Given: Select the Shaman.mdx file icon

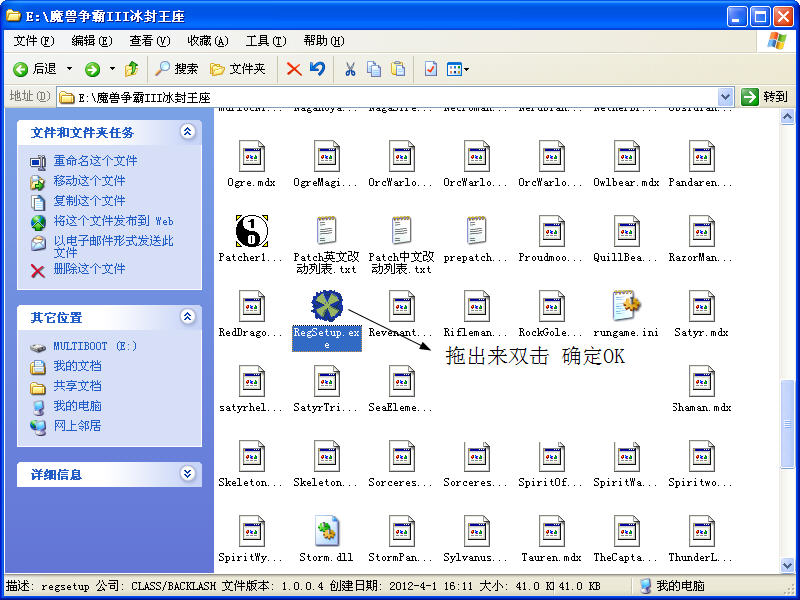Looking at the screenshot, I should click(702, 381).
